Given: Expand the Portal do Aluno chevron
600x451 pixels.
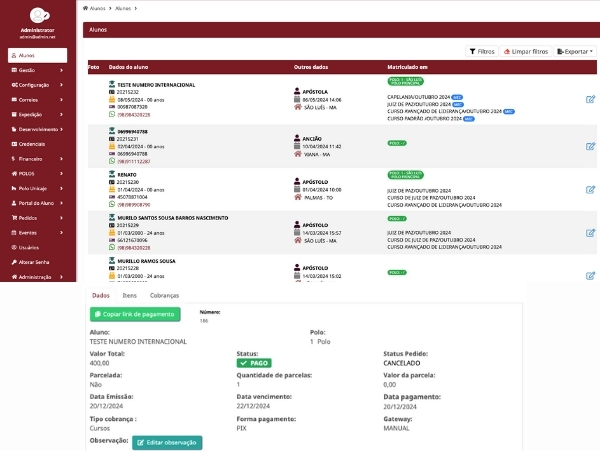Looking at the screenshot, I should 62,203.
